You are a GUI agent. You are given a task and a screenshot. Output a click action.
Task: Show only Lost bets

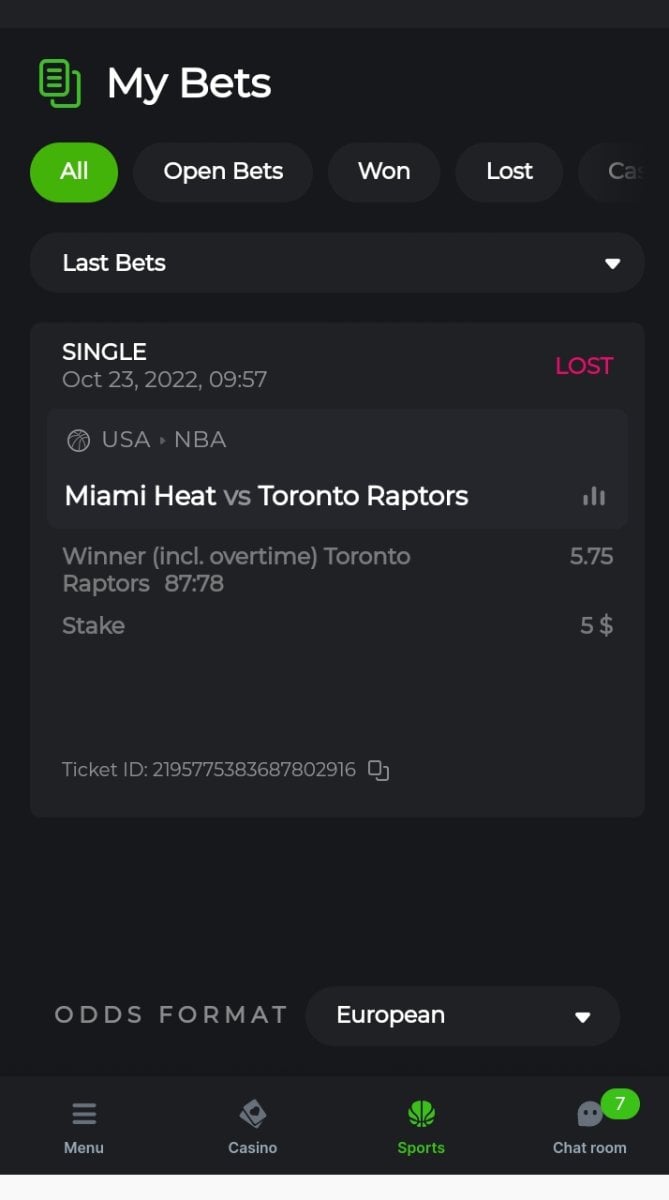[x=509, y=172]
